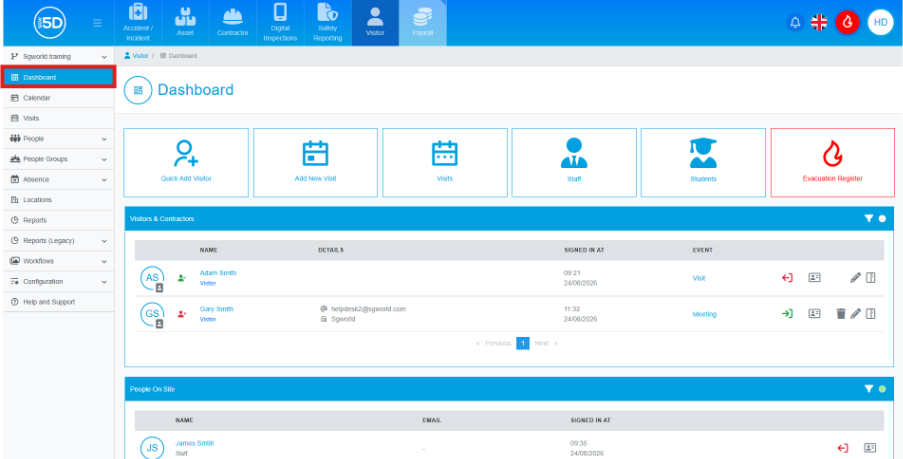This screenshot has width=903, height=459.
Task: Open the Sgworld training site dropdown
Action: [x=58, y=56]
